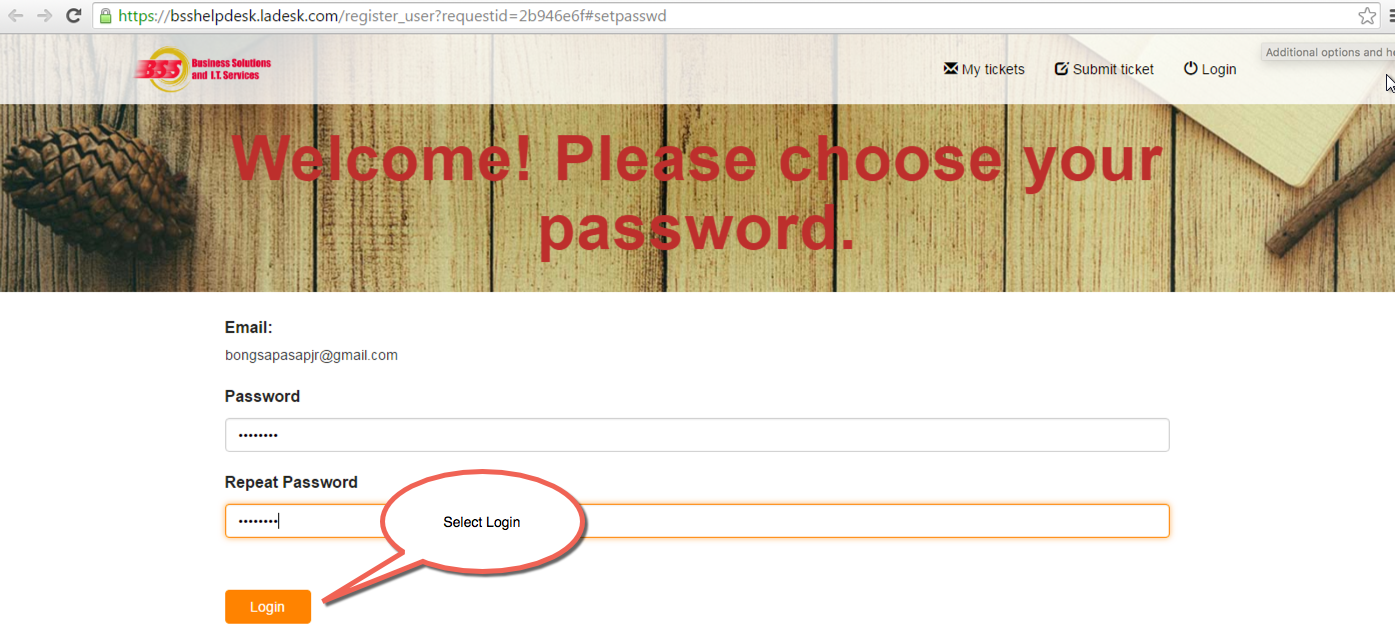Viewport: 1395px width, 639px height.
Task: Click the power icon beside Login
Action: tap(1190, 68)
